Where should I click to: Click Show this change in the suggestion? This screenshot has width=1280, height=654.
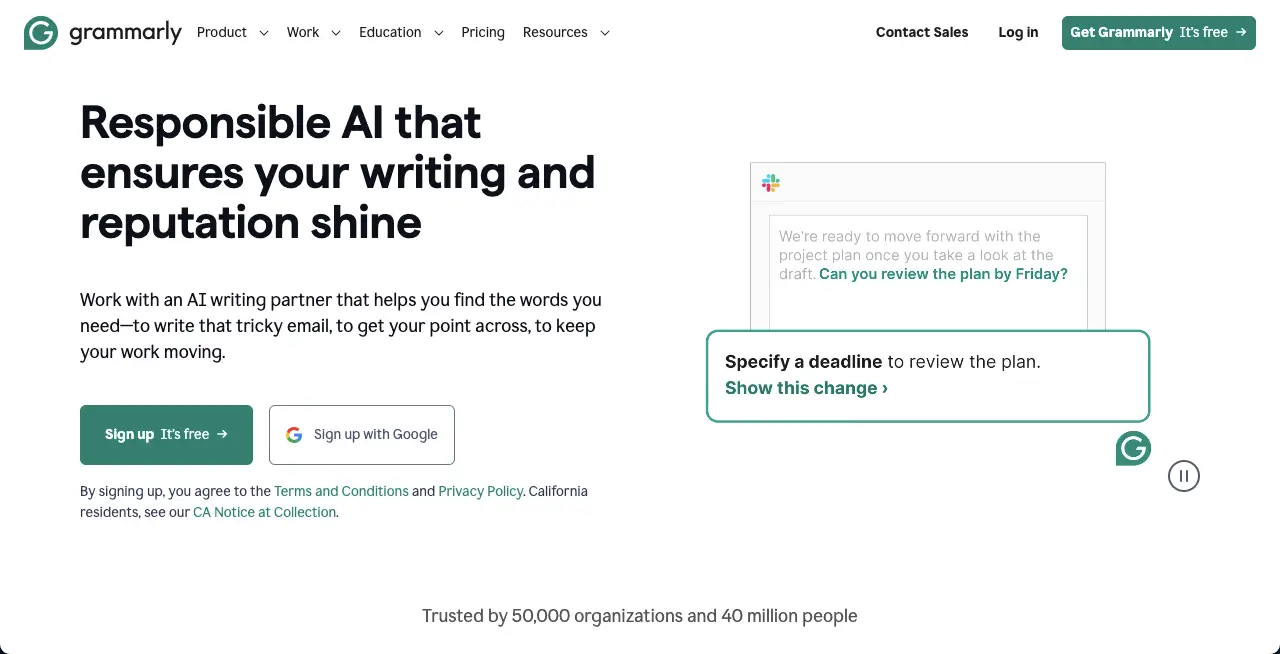click(x=806, y=388)
